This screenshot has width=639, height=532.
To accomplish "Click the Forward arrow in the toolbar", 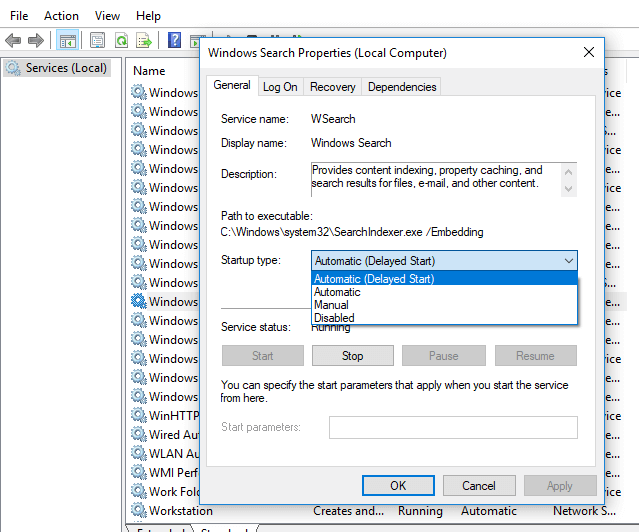I will tap(36, 40).
